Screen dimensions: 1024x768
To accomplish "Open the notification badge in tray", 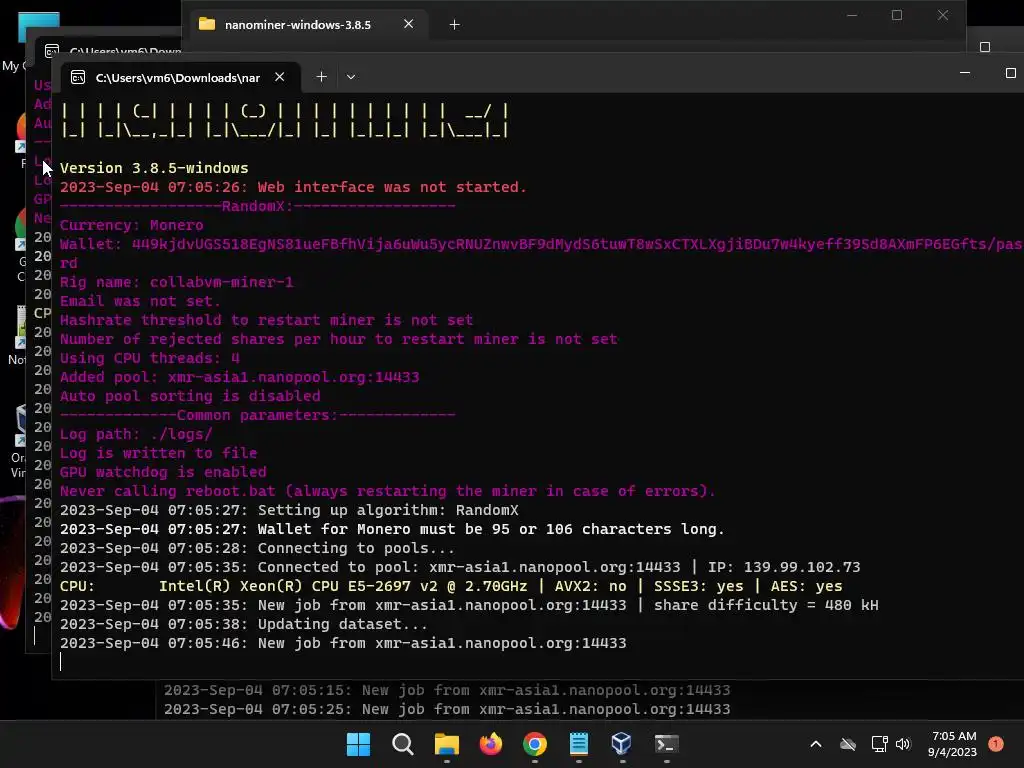I will (996, 744).
